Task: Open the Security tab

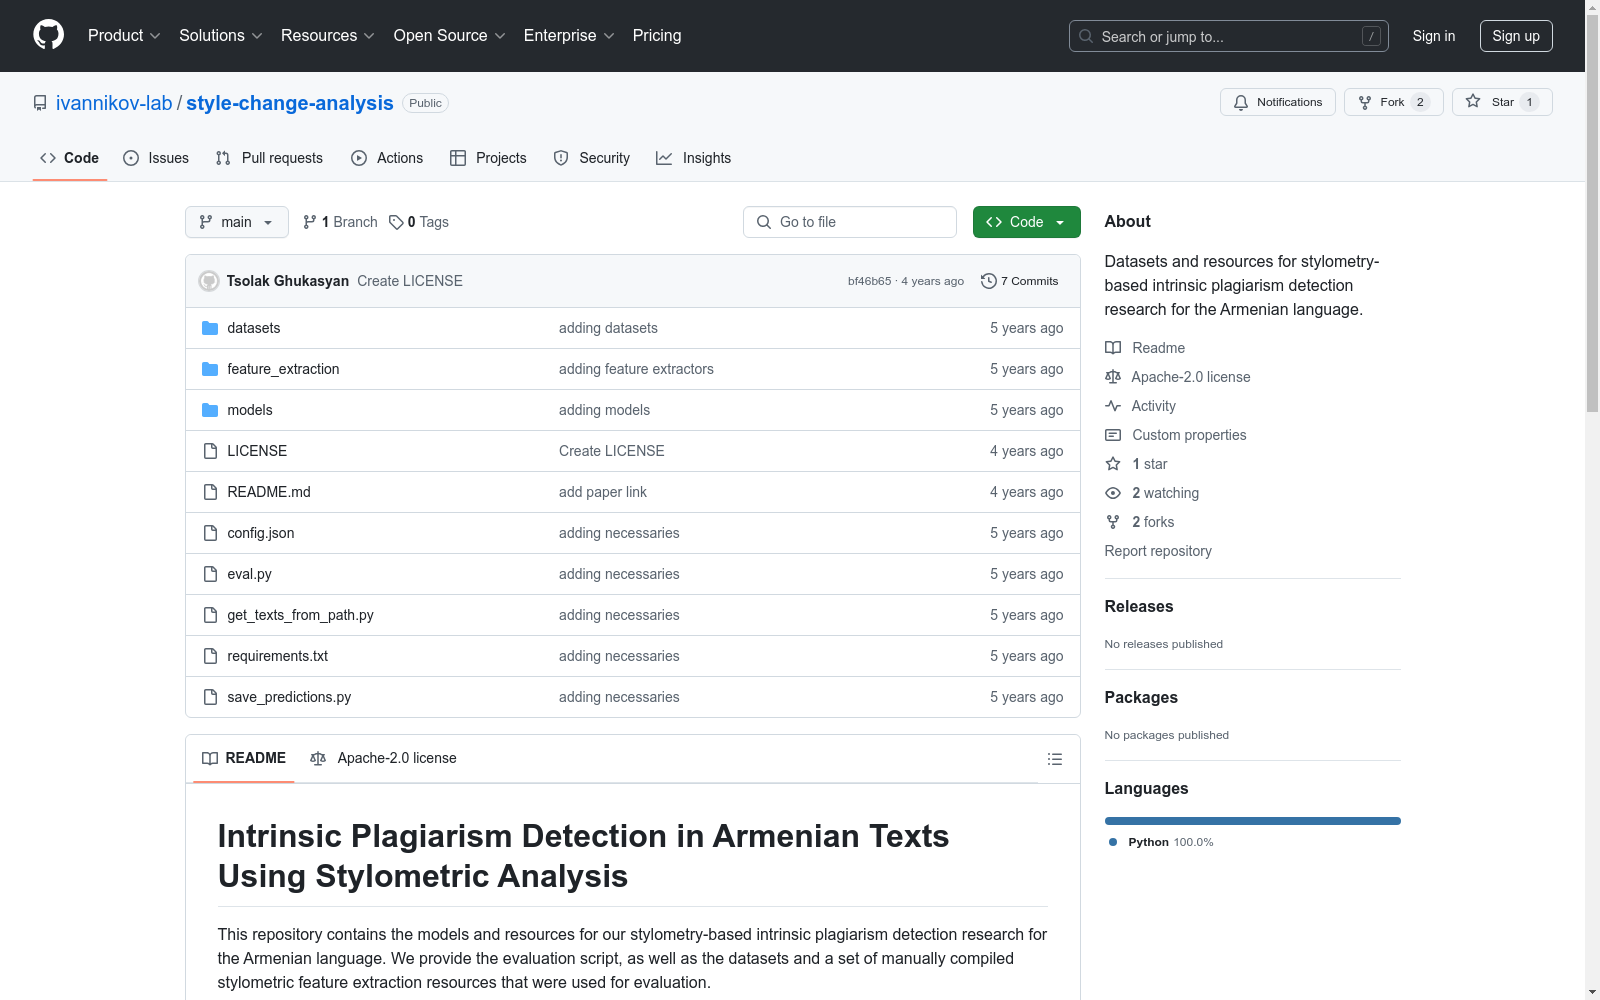Action: point(592,158)
